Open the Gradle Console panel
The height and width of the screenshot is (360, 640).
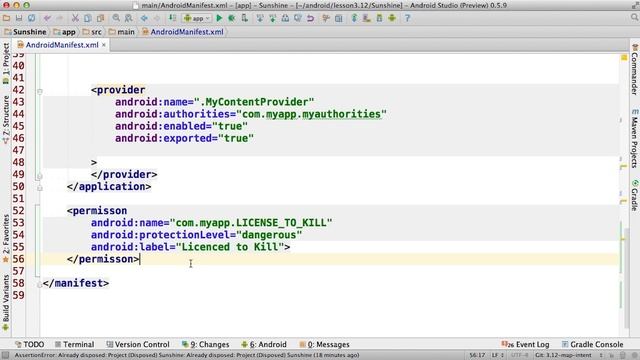coord(592,344)
